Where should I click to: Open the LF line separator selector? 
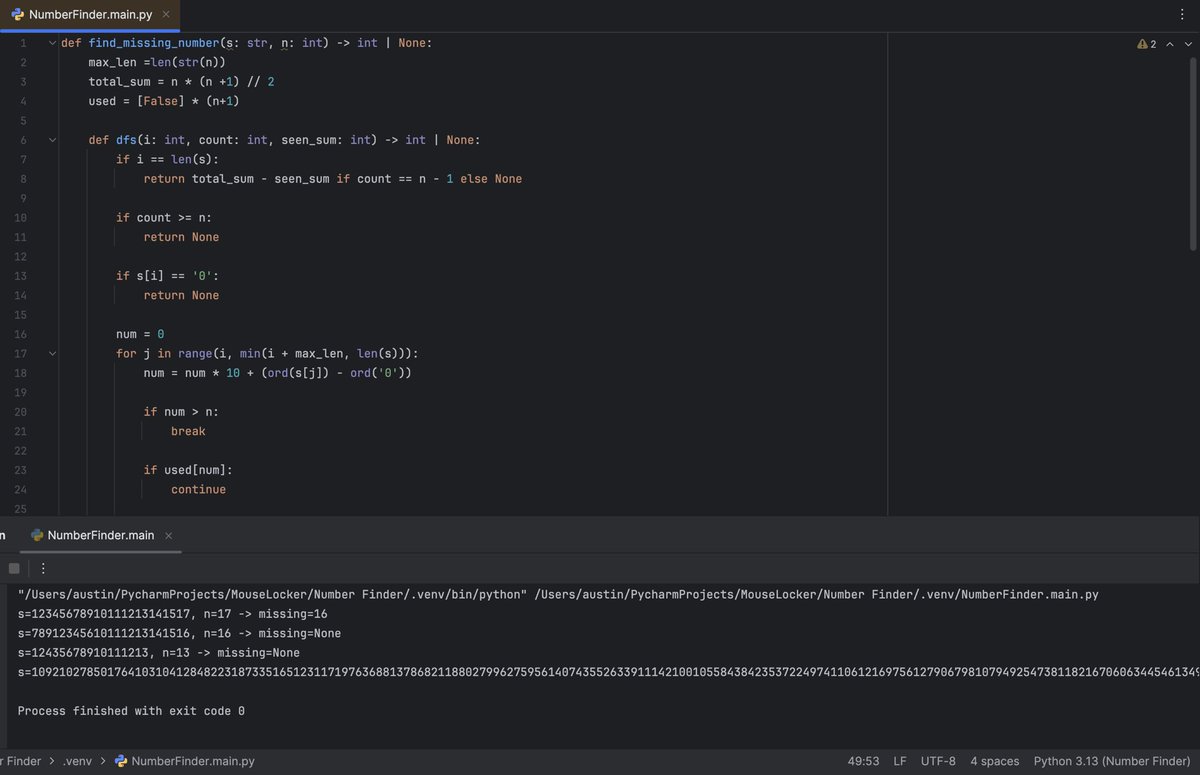click(900, 761)
